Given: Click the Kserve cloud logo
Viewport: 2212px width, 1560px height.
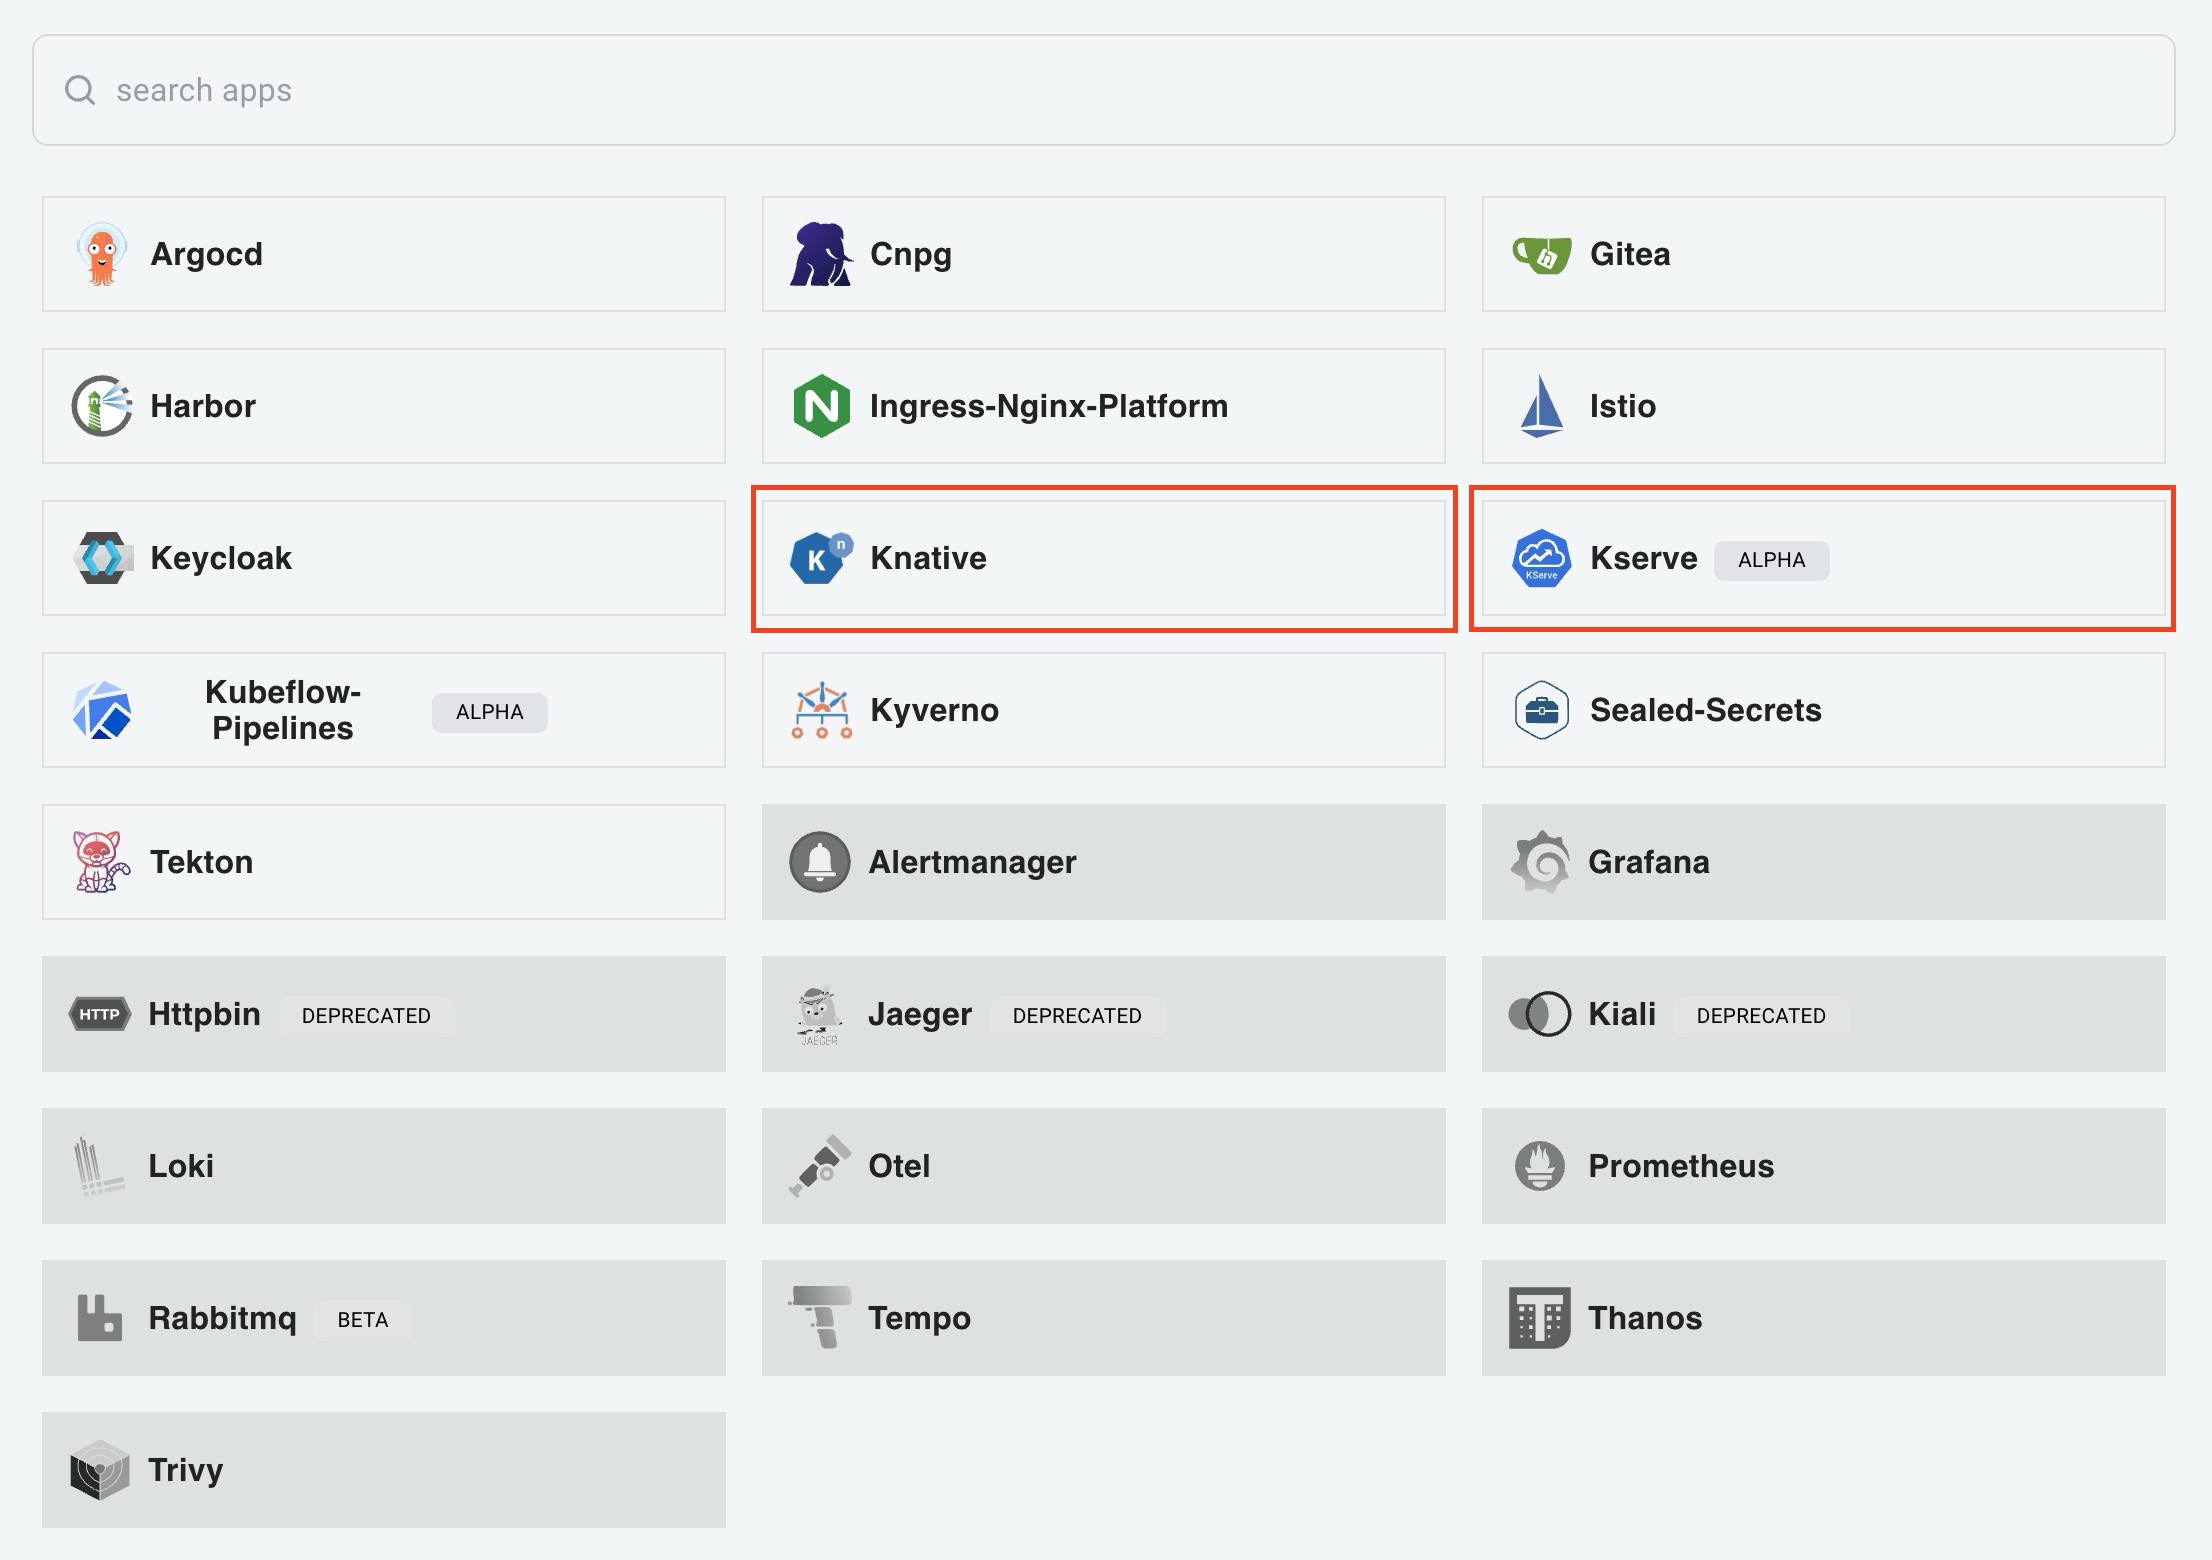Looking at the screenshot, I should [x=1540, y=557].
